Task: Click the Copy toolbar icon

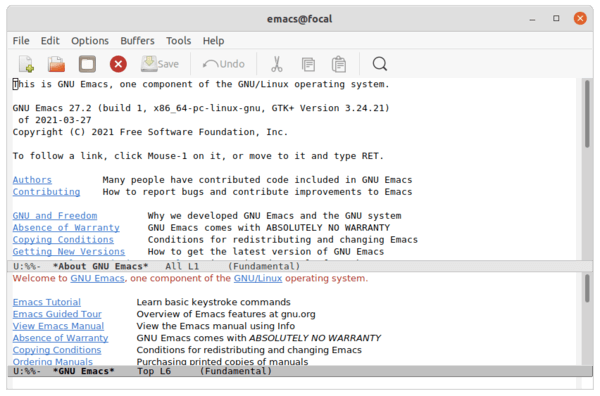Action: pyautogui.click(x=308, y=64)
